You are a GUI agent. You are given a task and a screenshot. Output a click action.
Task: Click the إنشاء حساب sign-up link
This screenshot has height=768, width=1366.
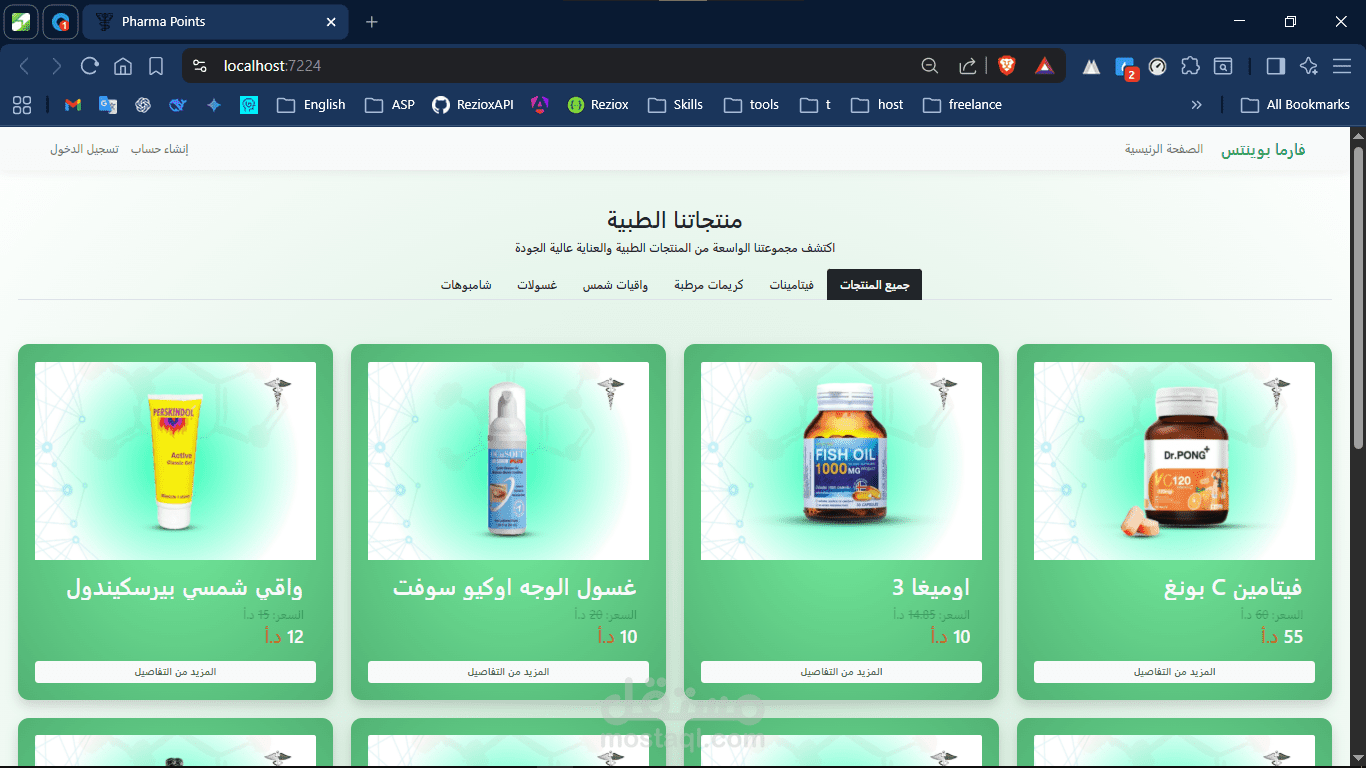pyautogui.click(x=160, y=149)
